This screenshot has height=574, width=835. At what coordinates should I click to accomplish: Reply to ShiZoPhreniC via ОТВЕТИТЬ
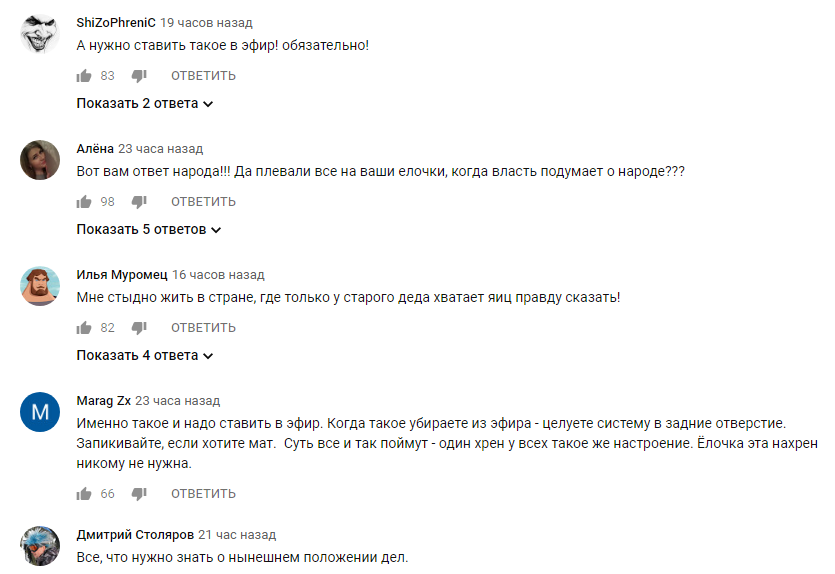pos(203,76)
